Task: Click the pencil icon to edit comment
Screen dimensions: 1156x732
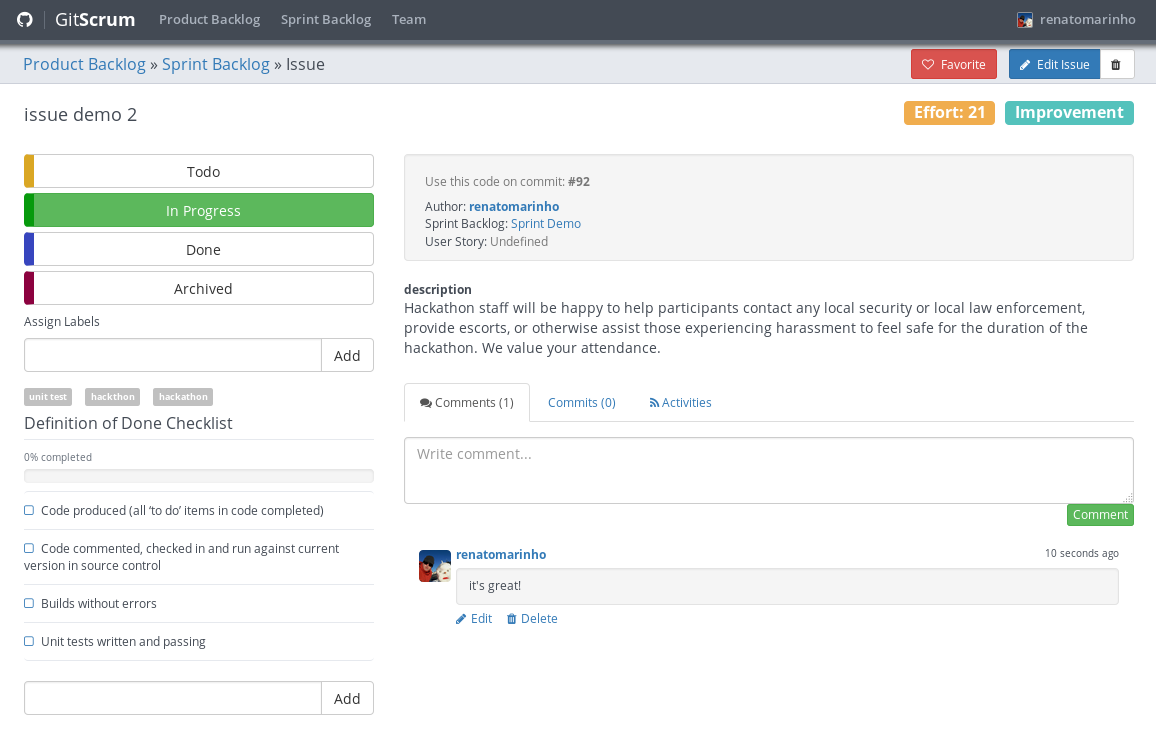Action: click(461, 619)
